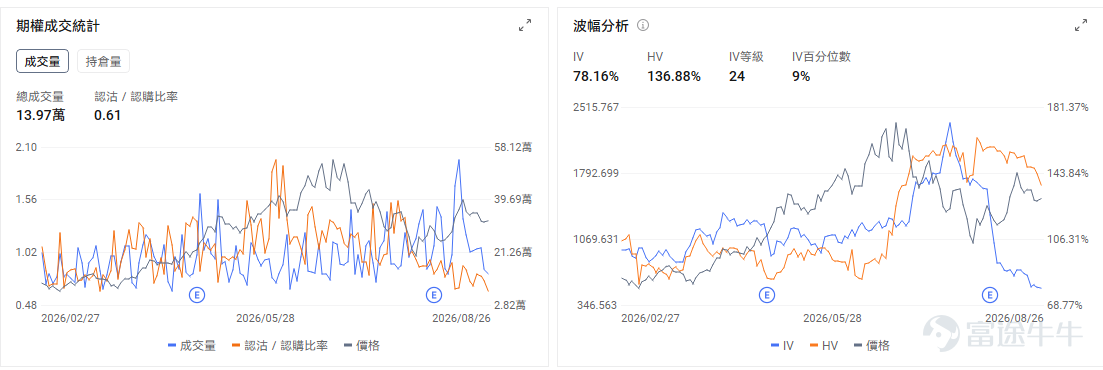Click the 58.12萬 axis label

[x=514, y=147]
